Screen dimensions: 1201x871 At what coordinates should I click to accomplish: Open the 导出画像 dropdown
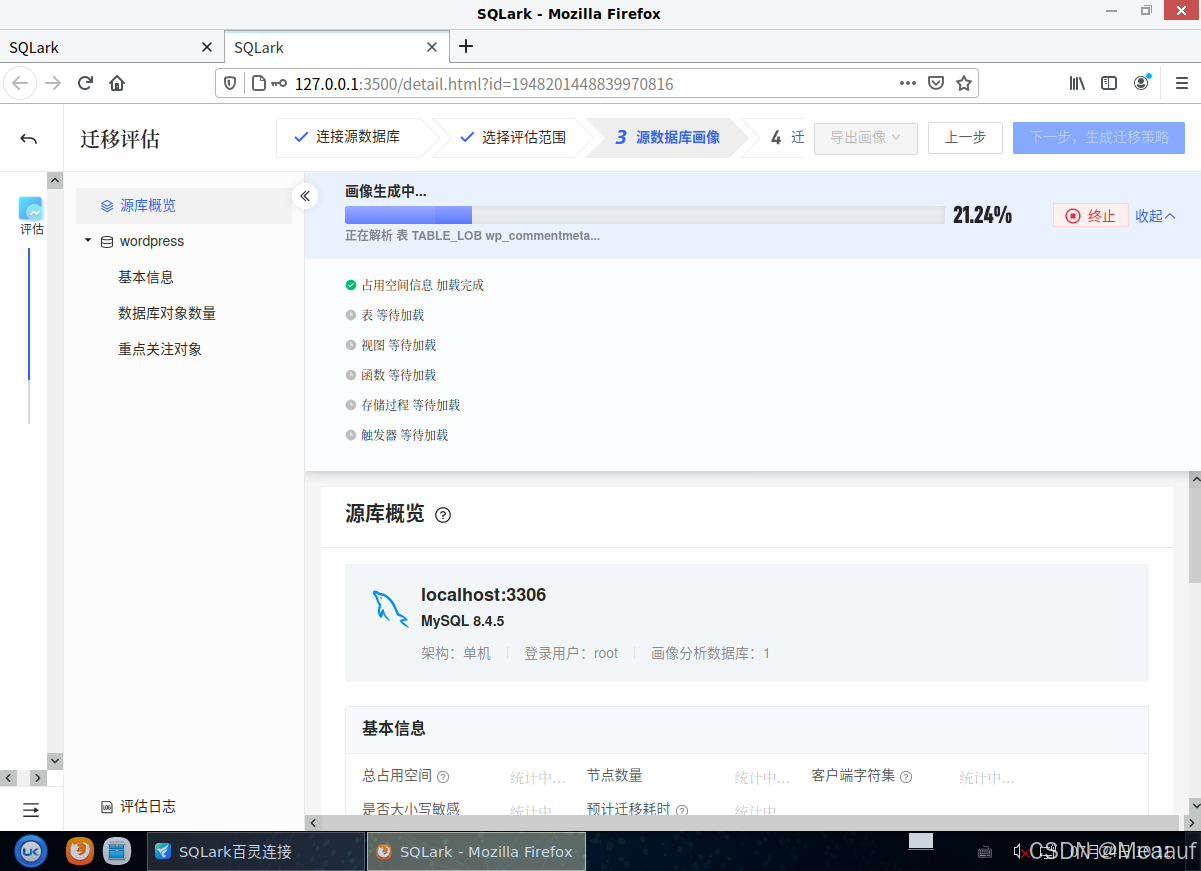pos(866,138)
